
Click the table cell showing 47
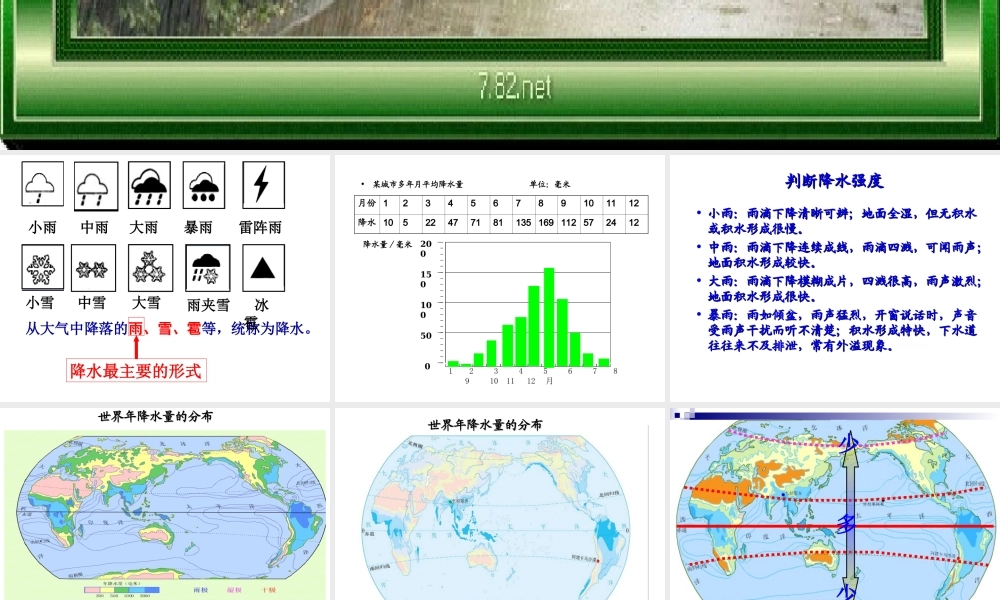pyautogui.click(x=455, y=223)
